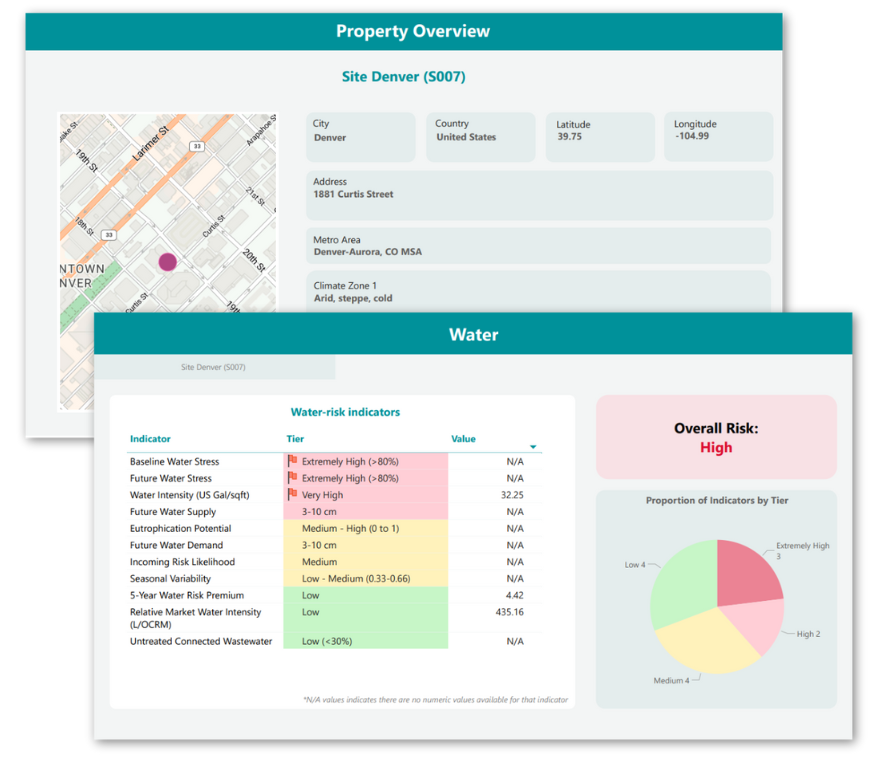Click the Address card showing 1881 Curtis Street
877x758 pixels.
pyautogui.click(x=538, y=195)
